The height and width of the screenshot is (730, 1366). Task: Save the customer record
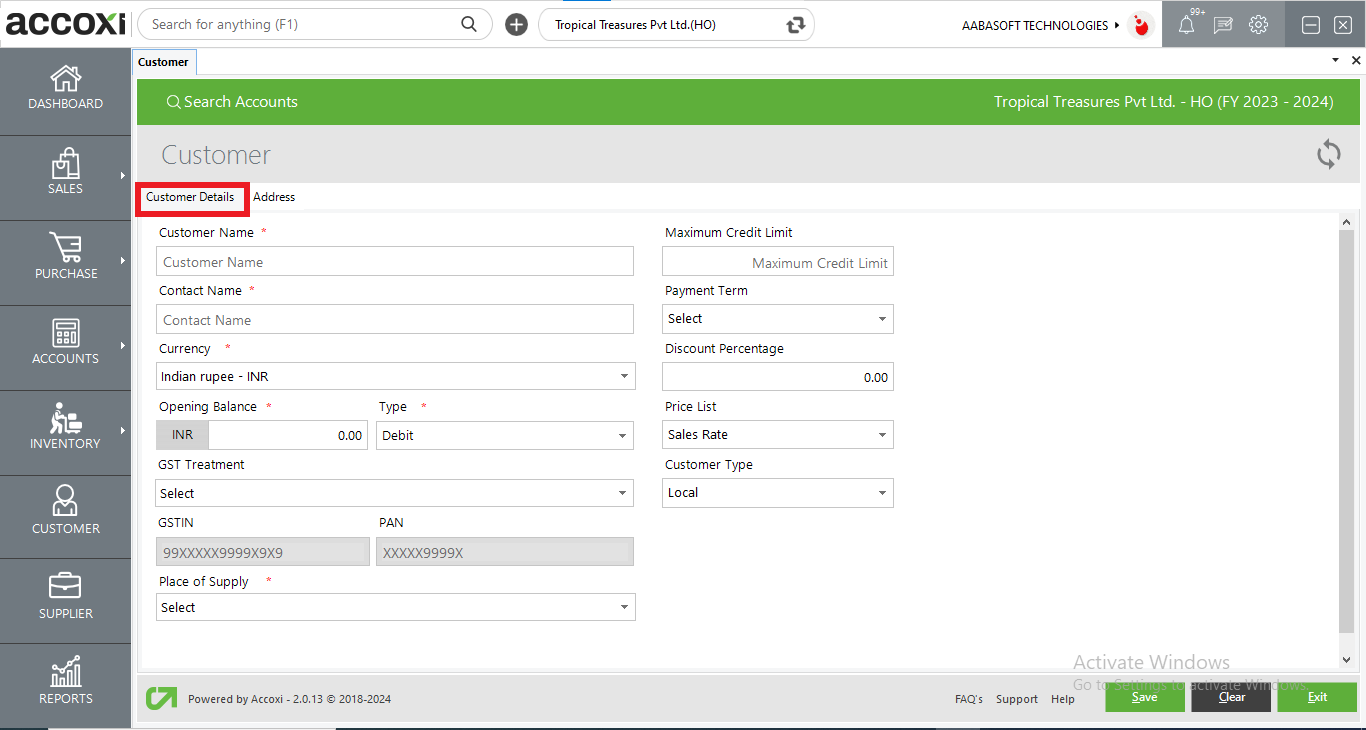tap(1144, 697)
